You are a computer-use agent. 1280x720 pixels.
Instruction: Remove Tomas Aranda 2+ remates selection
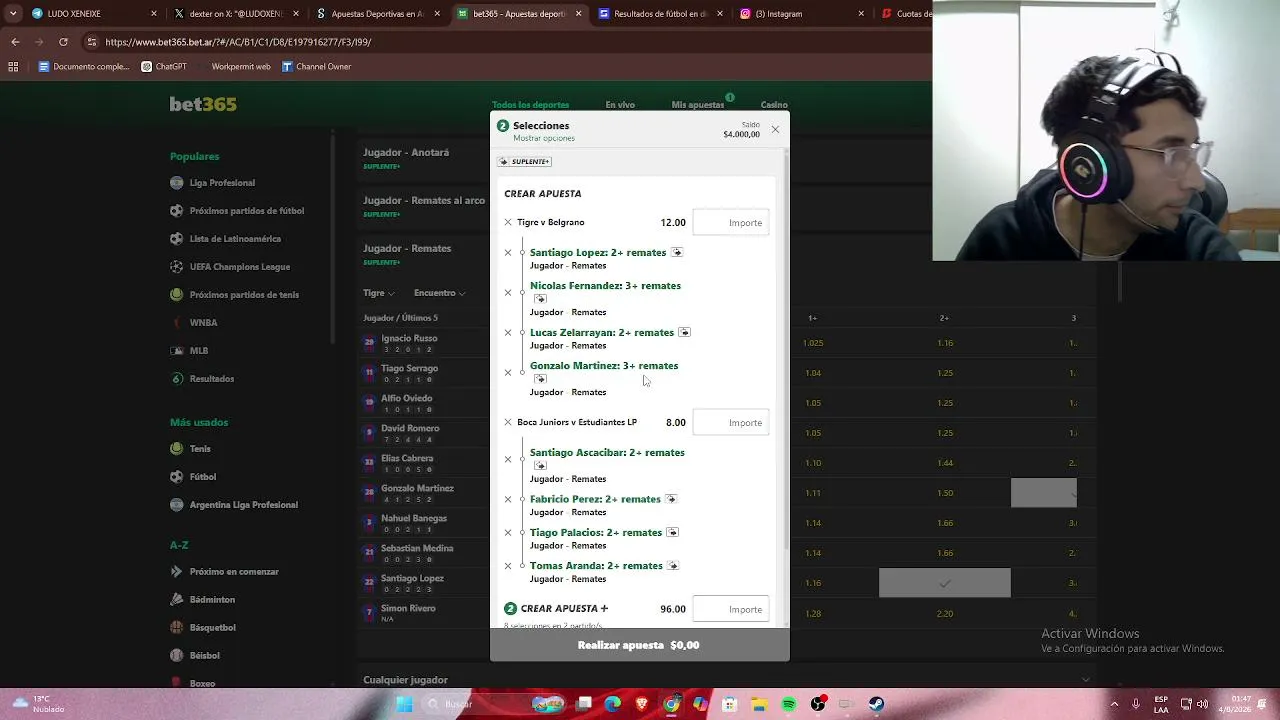click(x=508, y=566)
